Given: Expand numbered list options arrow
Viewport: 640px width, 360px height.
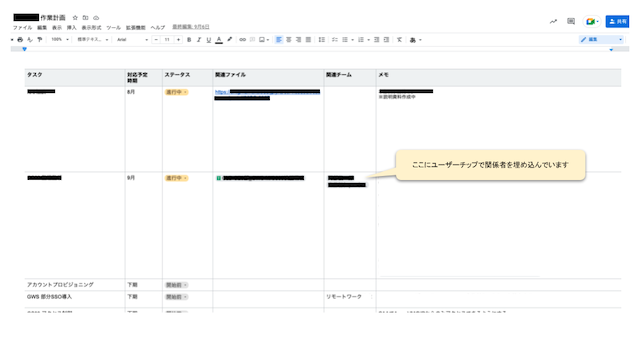Looking at the screenshot, I should [368, 40].
